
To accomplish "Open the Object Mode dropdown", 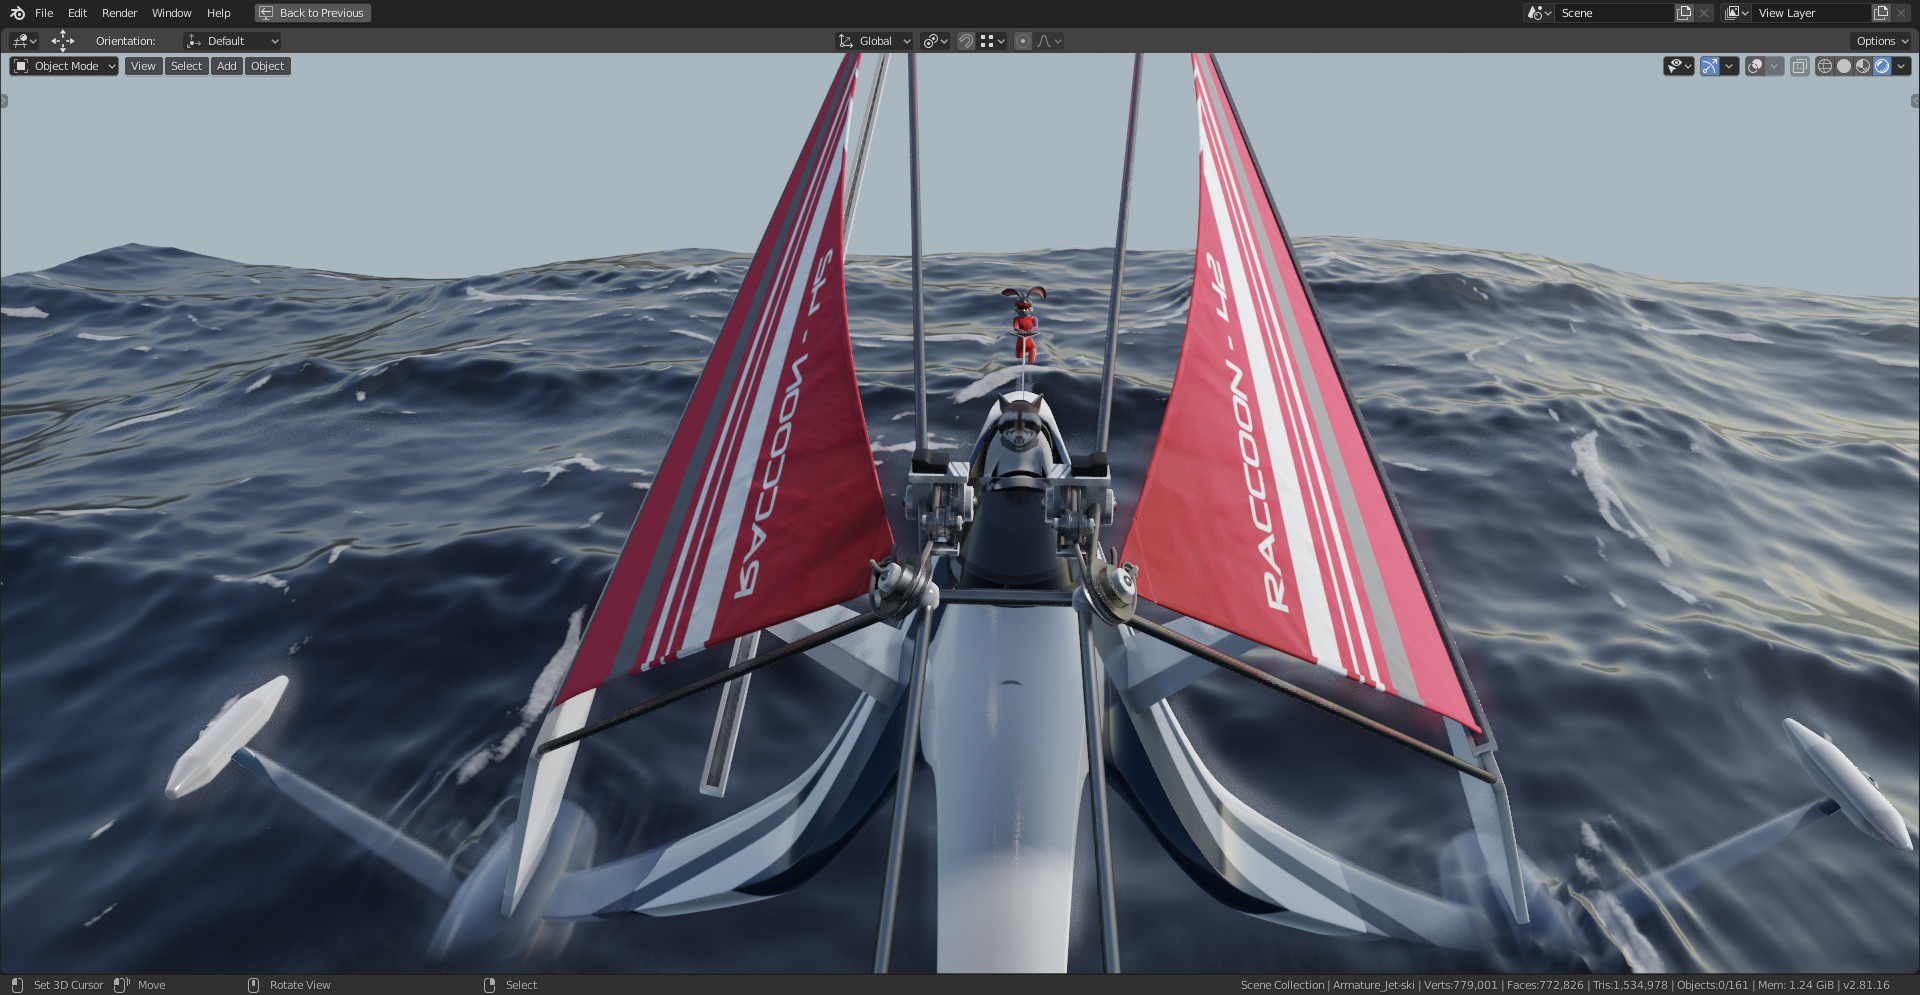I will pos(64,66).
